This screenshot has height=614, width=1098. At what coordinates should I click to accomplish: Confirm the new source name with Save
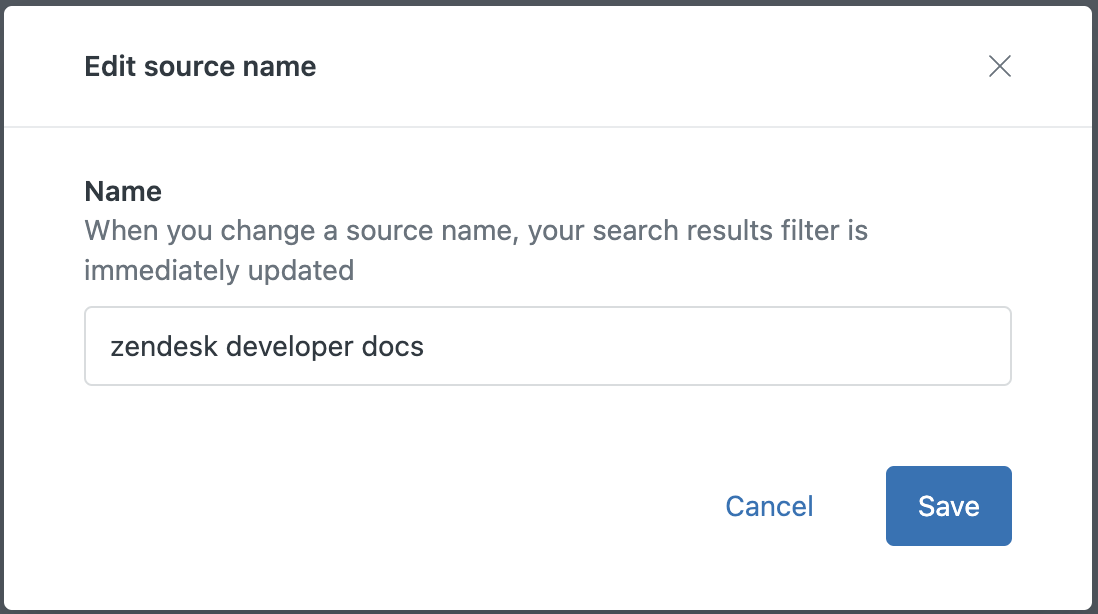tap(948, 506)
